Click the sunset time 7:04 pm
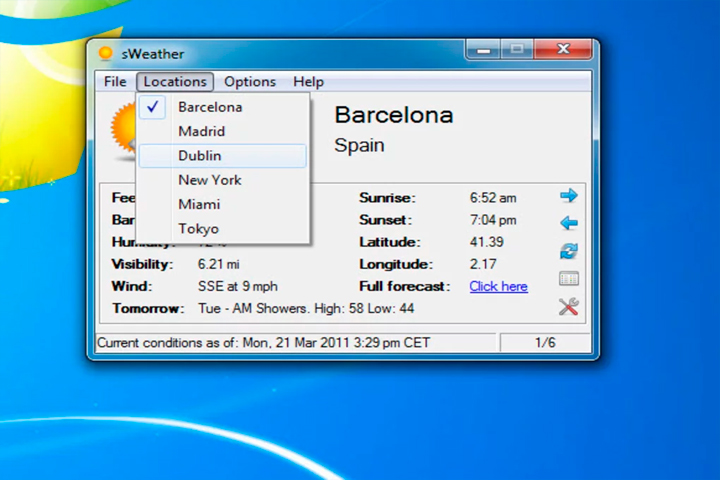The width and height of the screenshot is (720, 480). click(x=493, y=220)
